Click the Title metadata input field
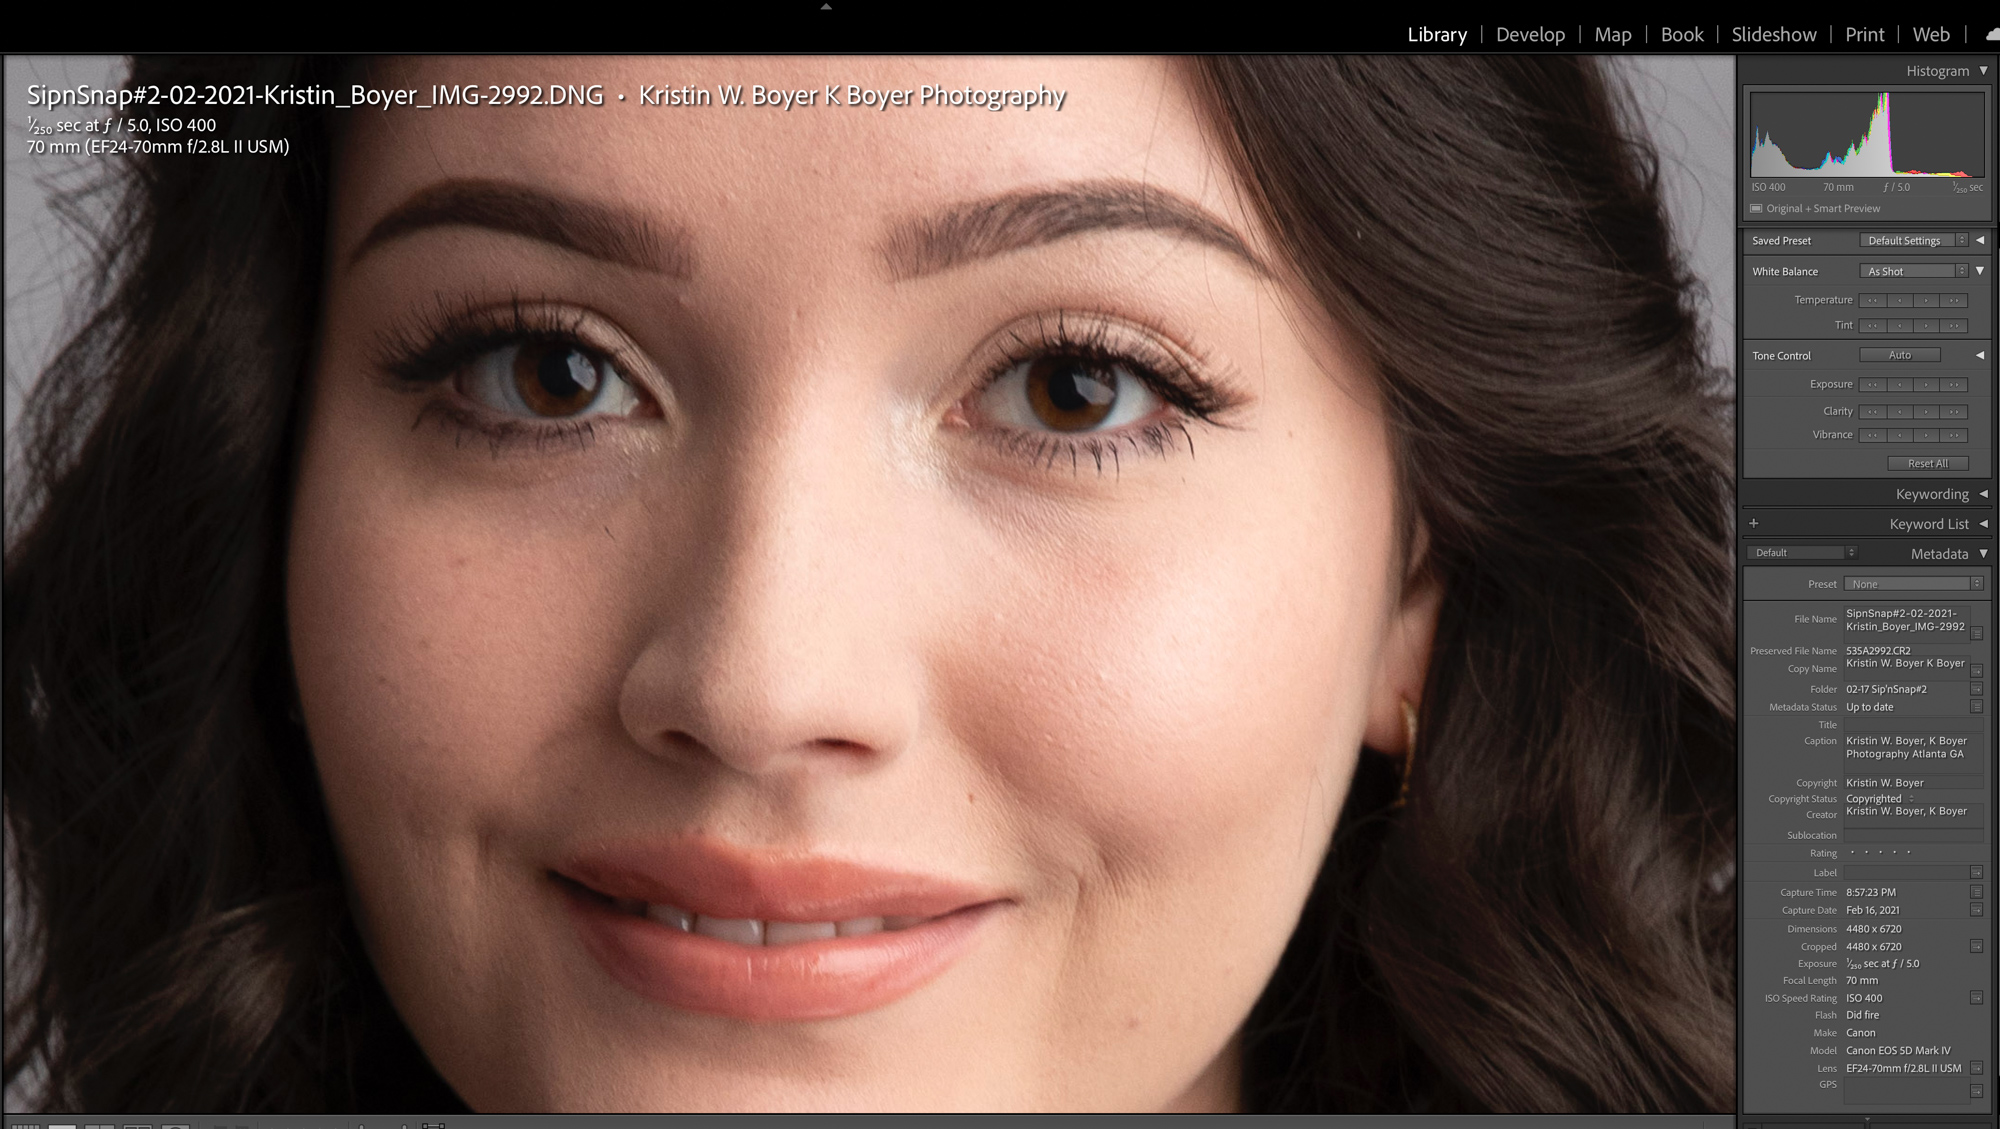This screenshot has height=1129, width=2000. click(1912, 725)
